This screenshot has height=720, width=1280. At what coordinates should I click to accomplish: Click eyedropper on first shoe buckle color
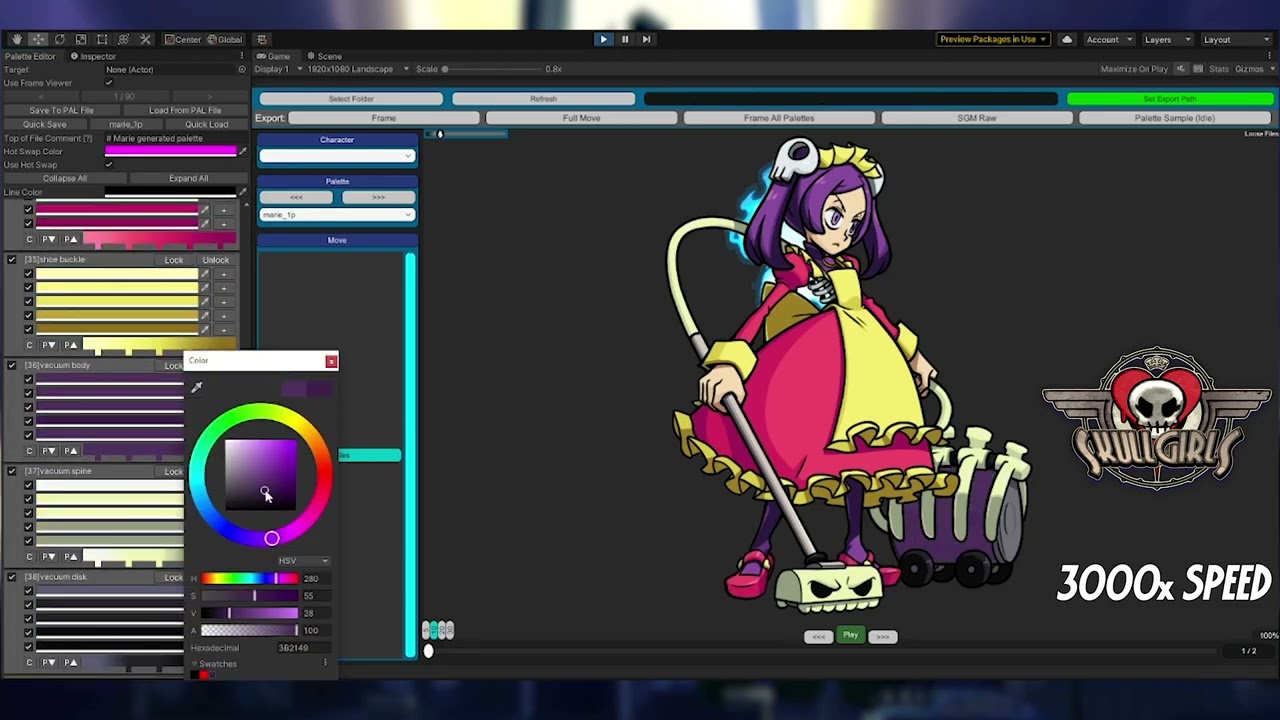click(x=205, y=274)
